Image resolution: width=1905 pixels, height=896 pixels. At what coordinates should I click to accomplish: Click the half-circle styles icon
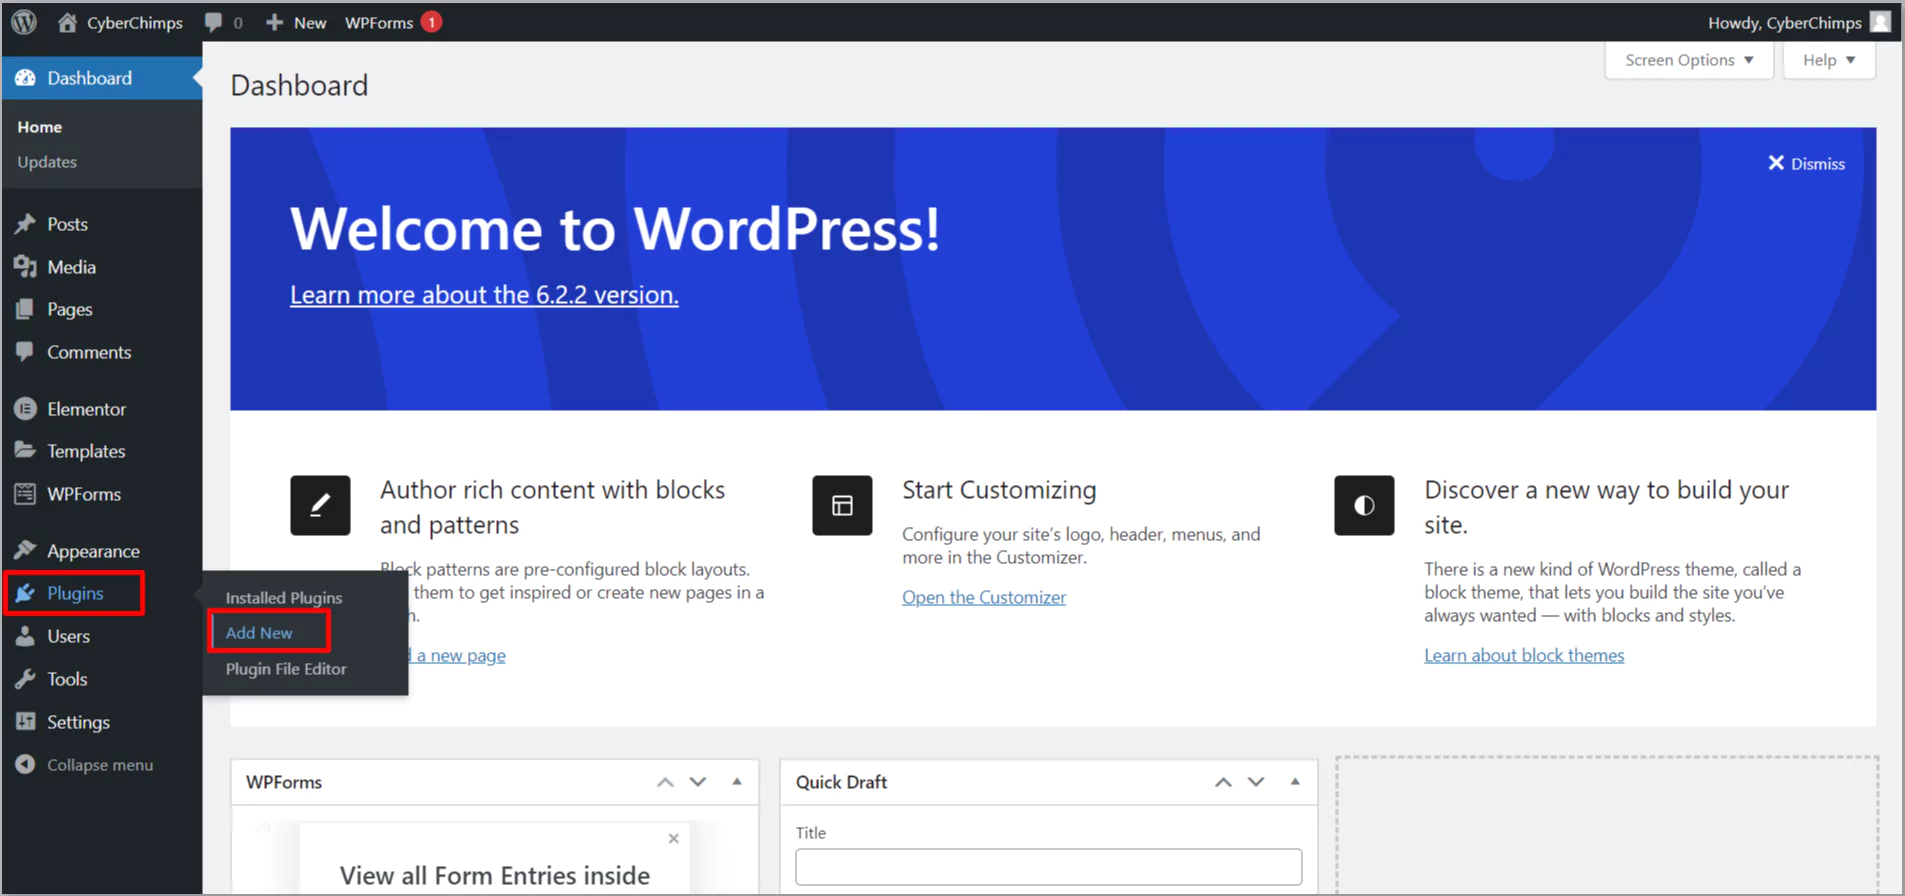pos(1364,505)
